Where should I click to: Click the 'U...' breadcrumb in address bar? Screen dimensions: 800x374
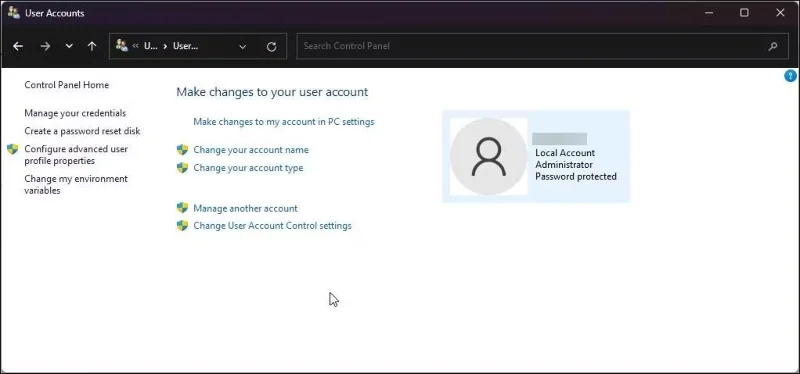point(151,46)
